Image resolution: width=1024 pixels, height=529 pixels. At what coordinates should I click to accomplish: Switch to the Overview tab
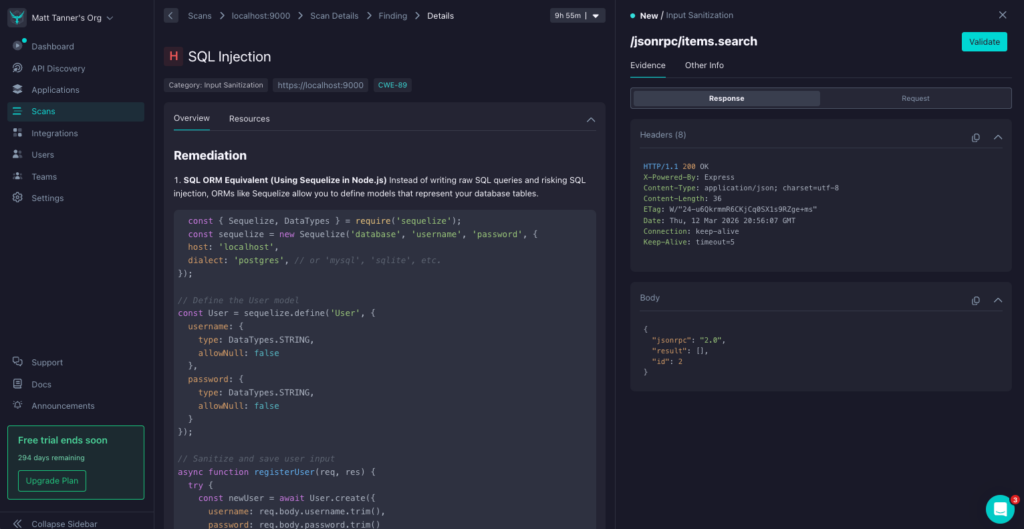click(x=192, y=119)
